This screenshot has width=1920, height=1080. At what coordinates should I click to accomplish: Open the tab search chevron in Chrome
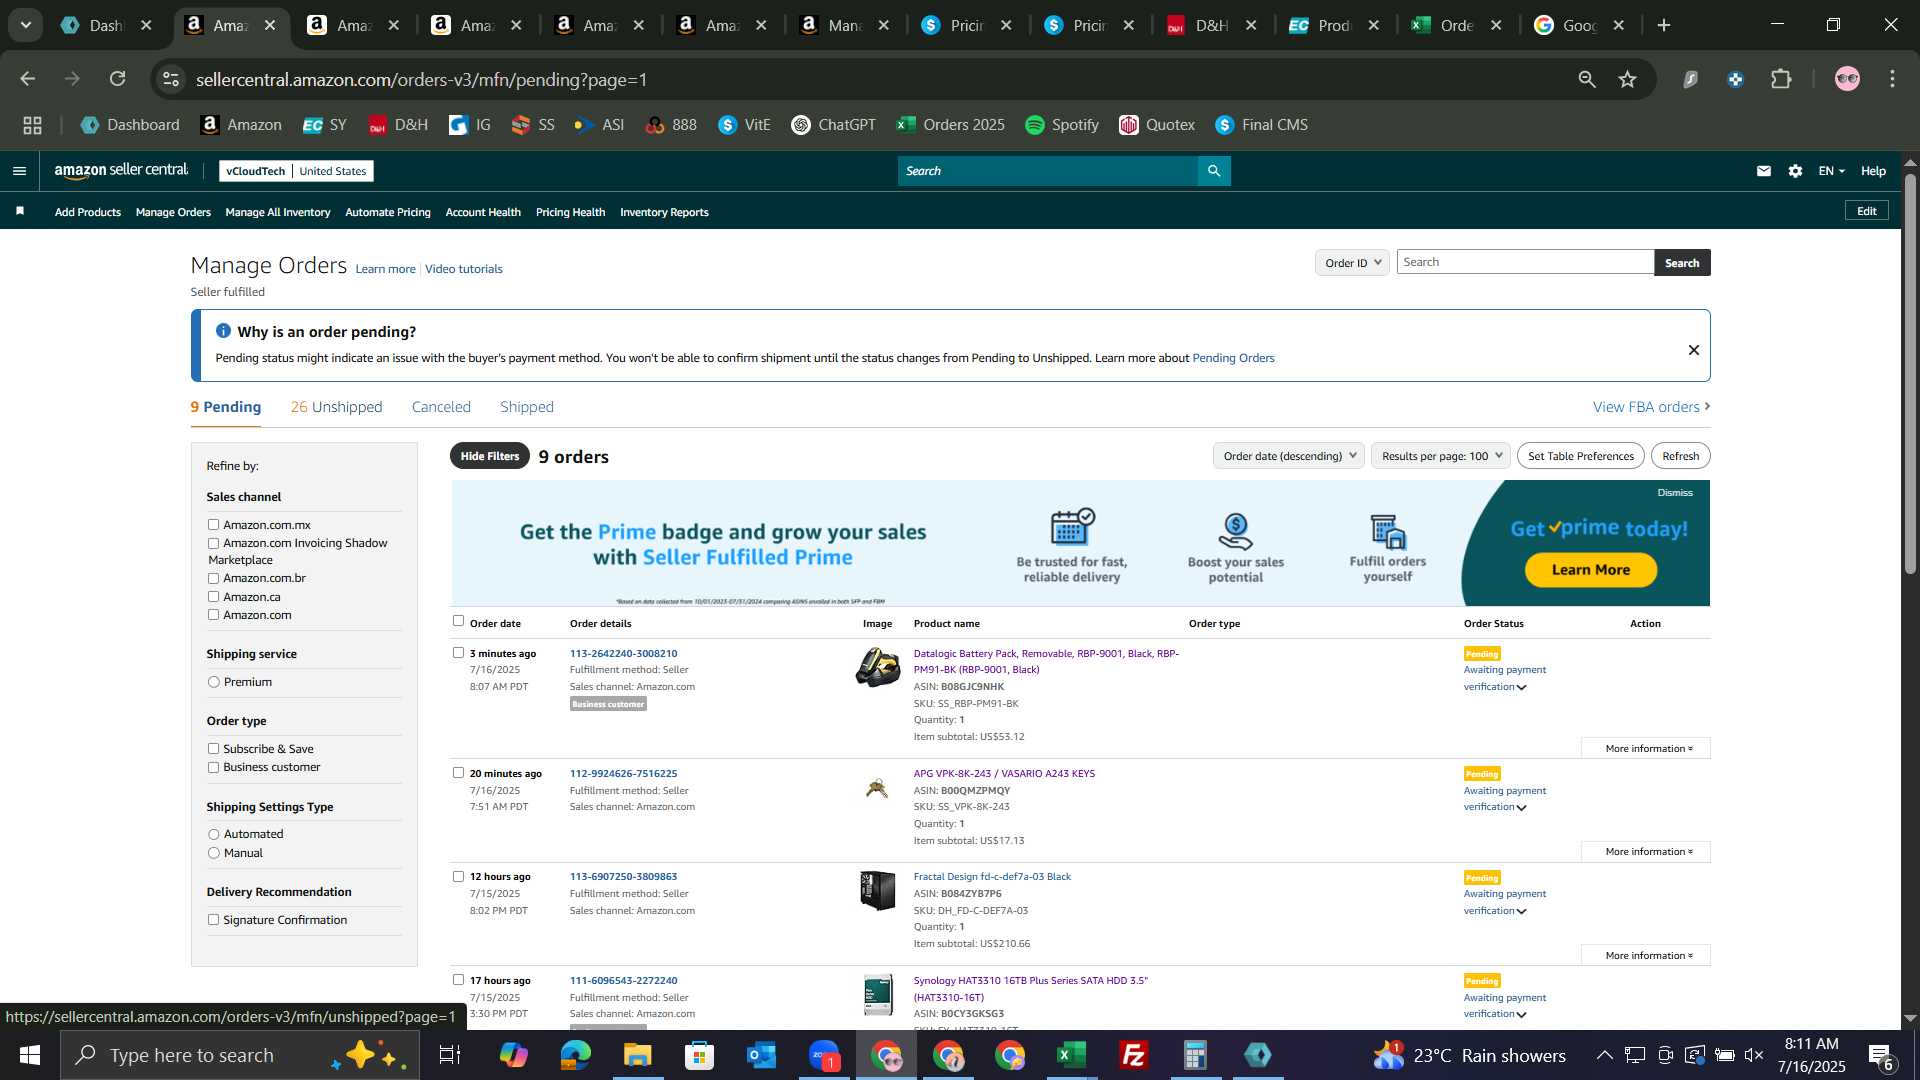pos(25,25)
